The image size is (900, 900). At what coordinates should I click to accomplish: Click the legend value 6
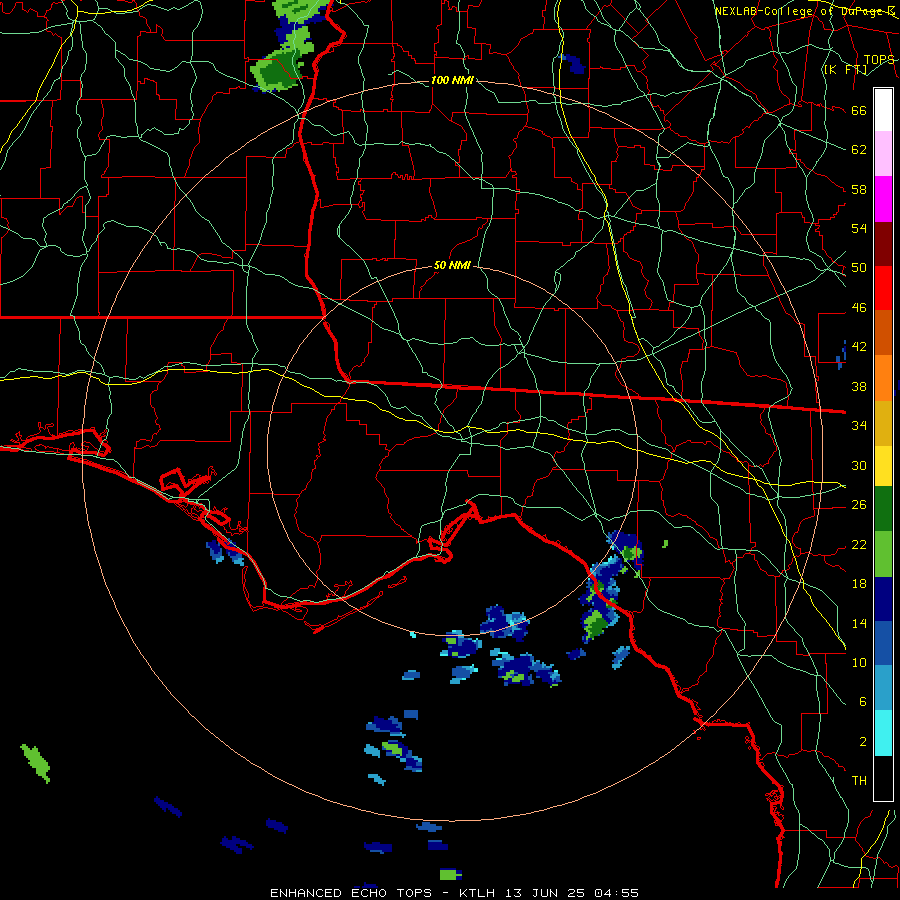[x=862, y=701]
